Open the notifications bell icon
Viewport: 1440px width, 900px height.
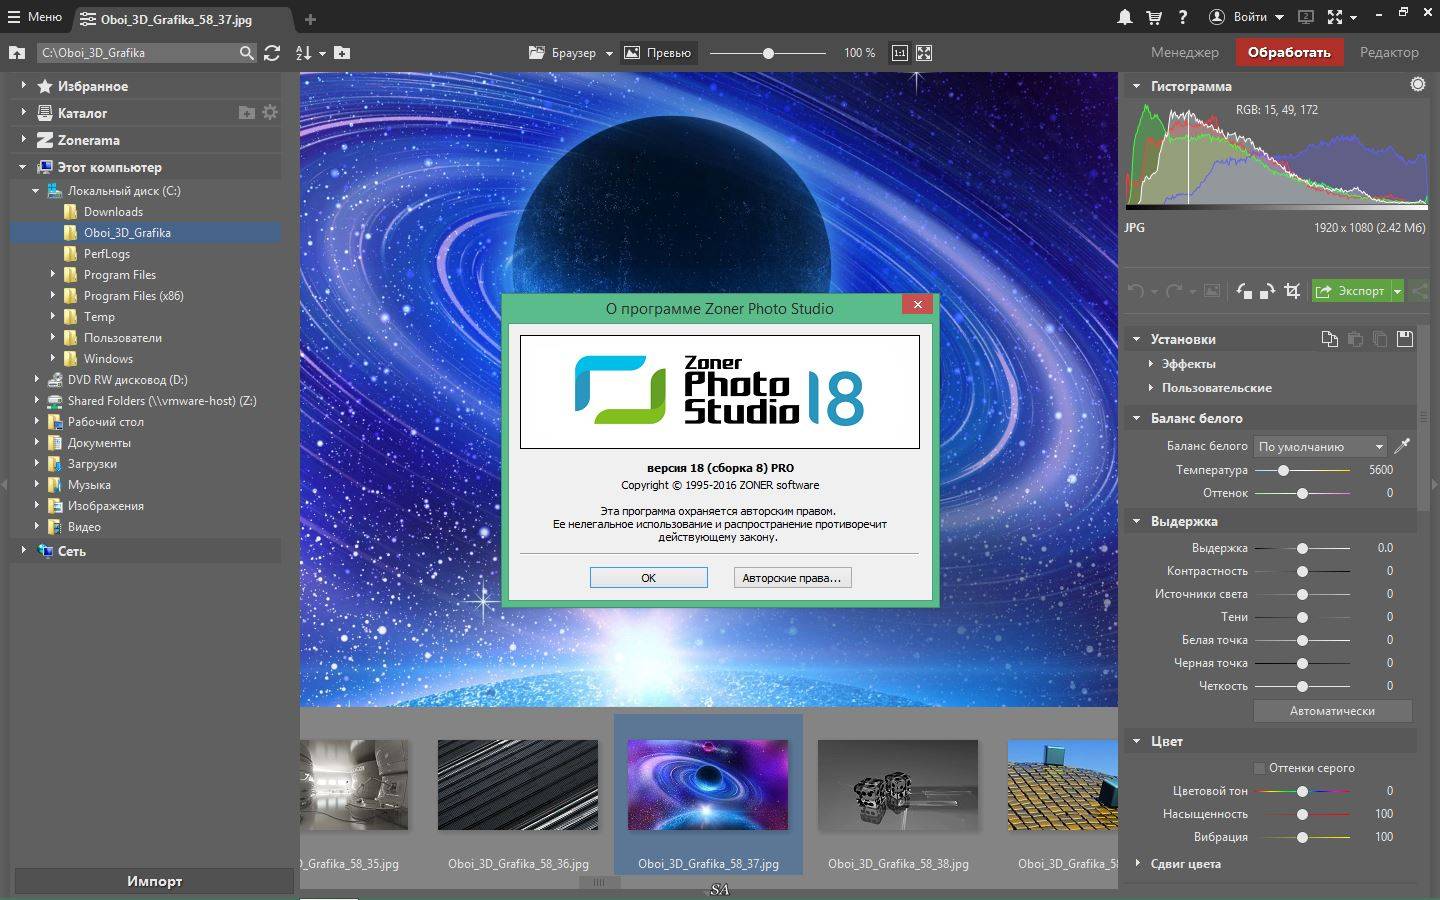(1125, 17)
